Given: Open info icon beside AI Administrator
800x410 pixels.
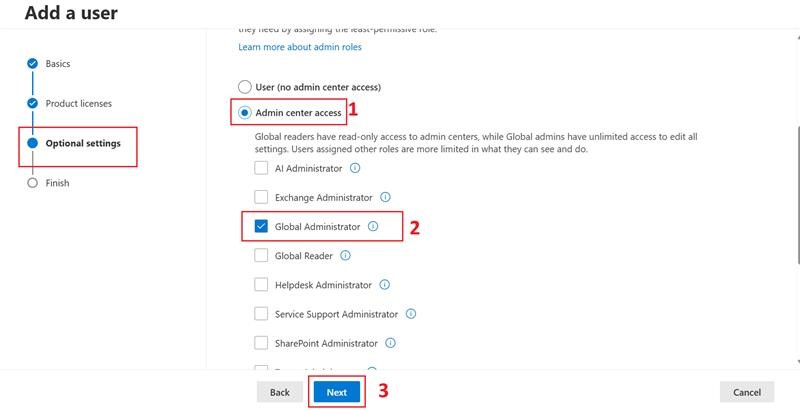Looking at the screenshot, I should [355, 168].
